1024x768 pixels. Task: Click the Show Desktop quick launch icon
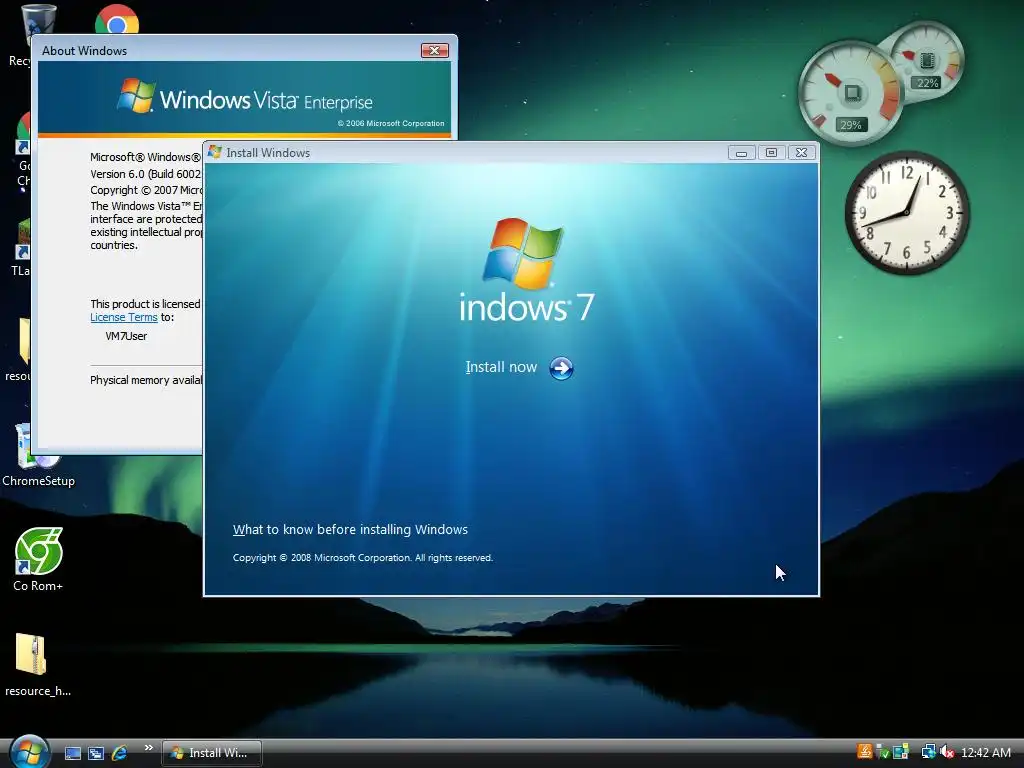point(72,753)
